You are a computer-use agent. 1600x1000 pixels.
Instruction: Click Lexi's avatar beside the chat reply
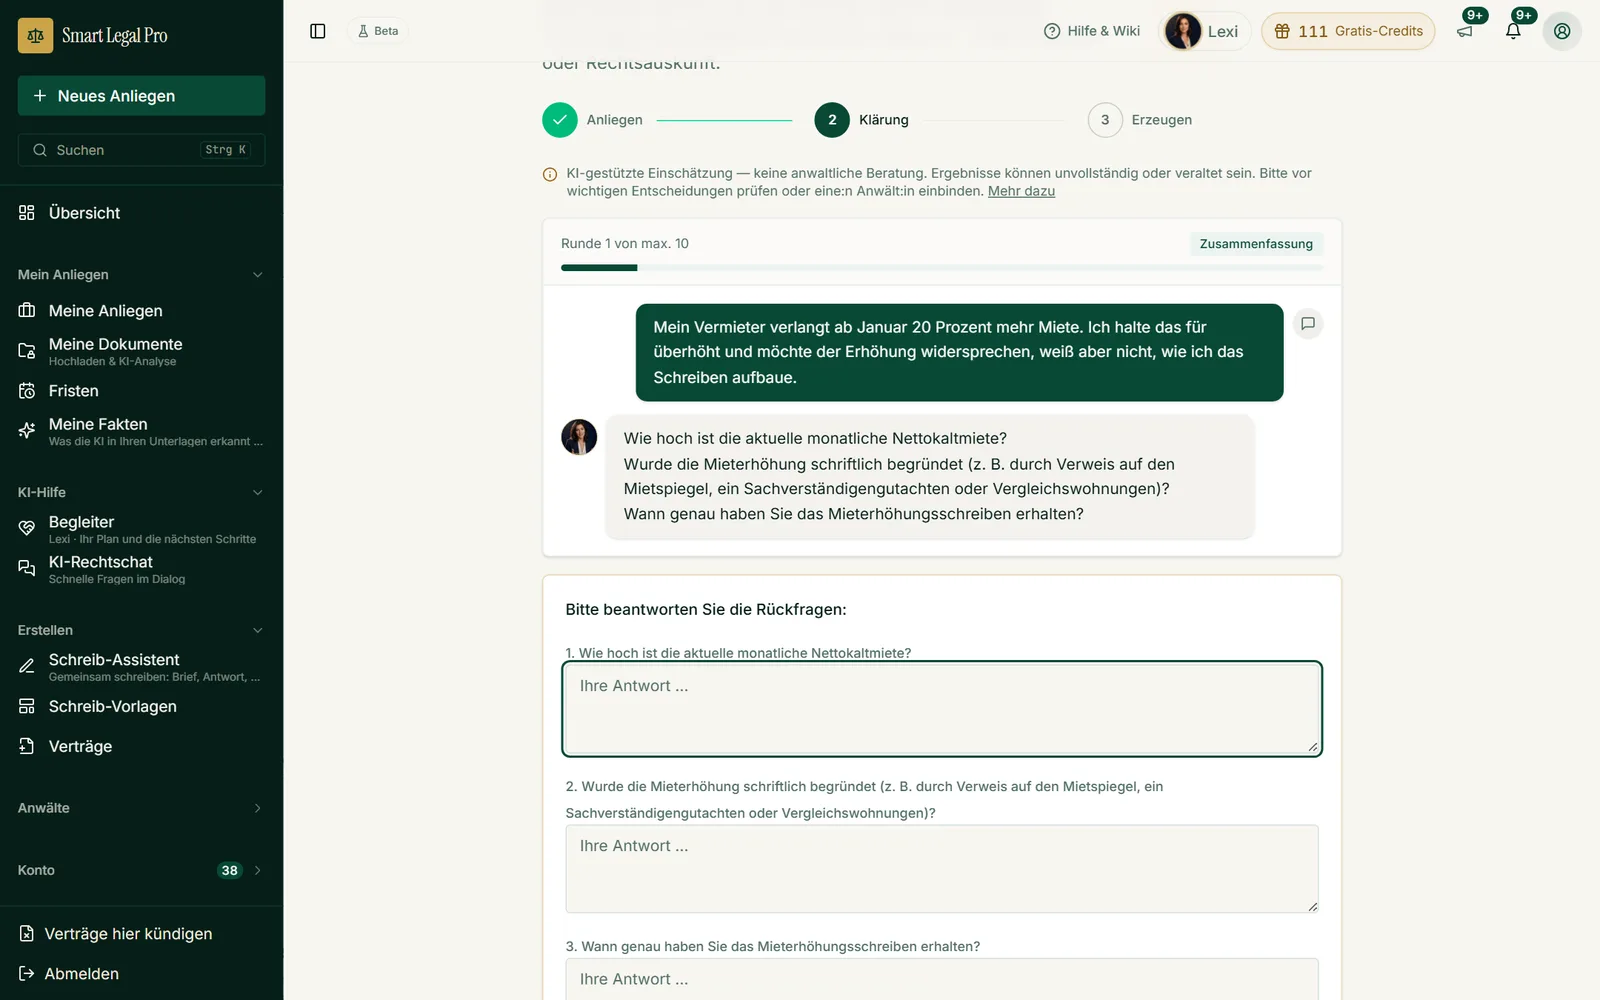click(x=579, y=437)
